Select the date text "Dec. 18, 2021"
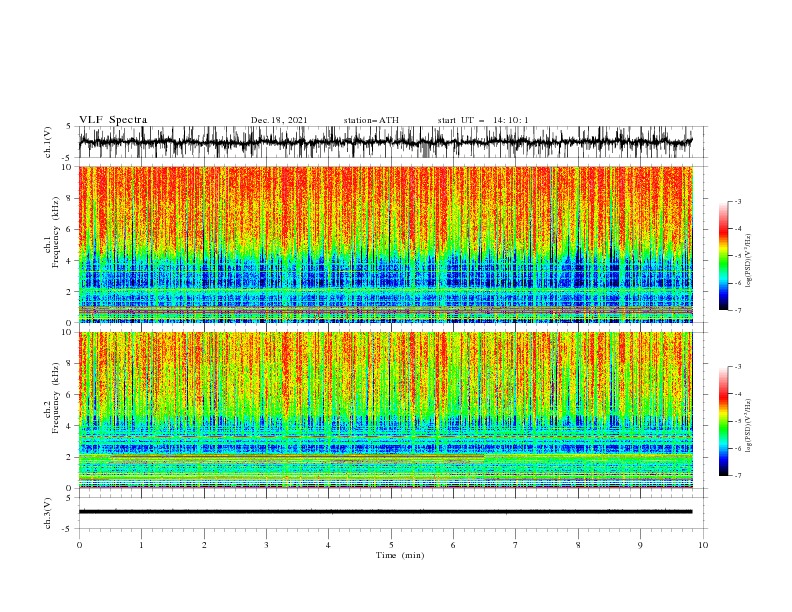 279,120
